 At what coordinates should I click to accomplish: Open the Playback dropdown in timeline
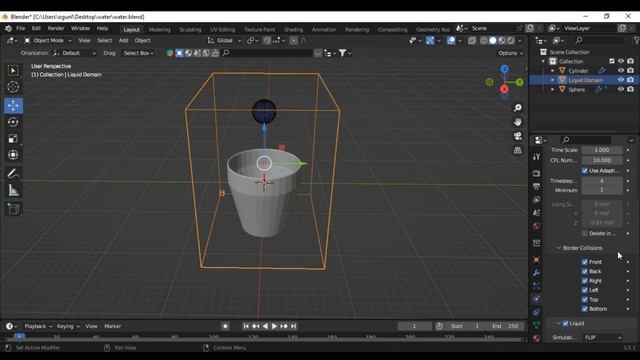38,326
